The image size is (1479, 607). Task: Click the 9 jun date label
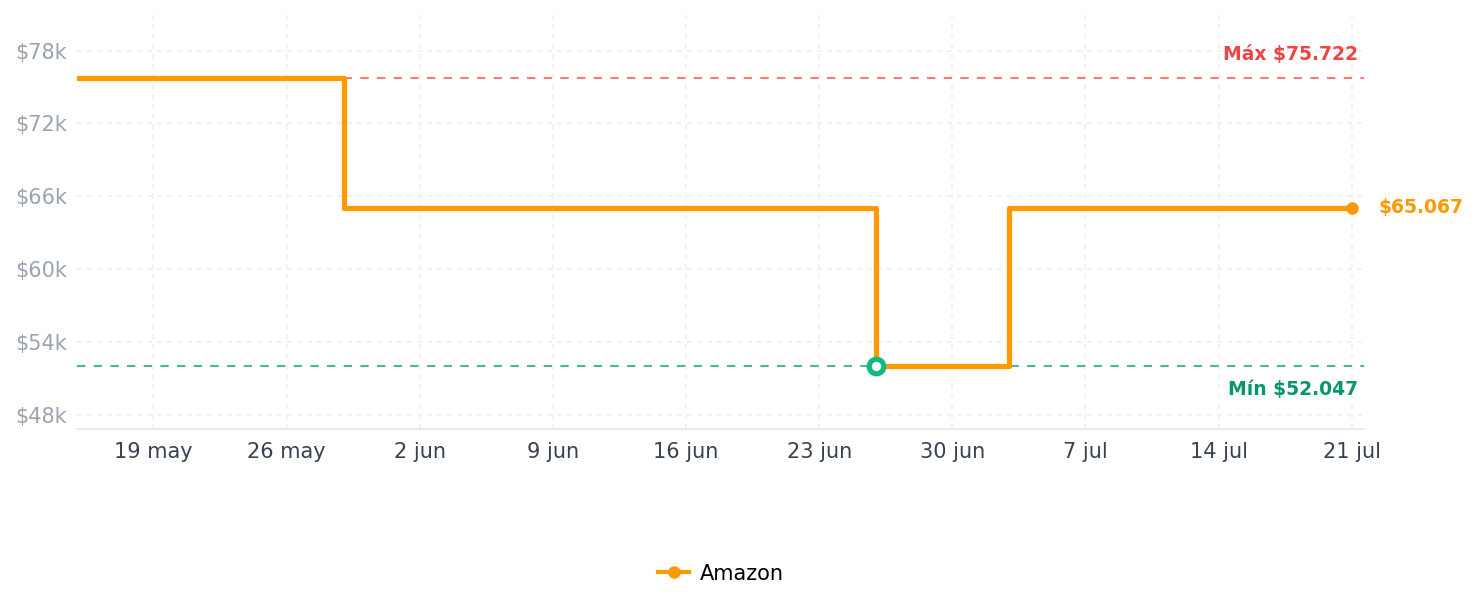coord(553,451)
